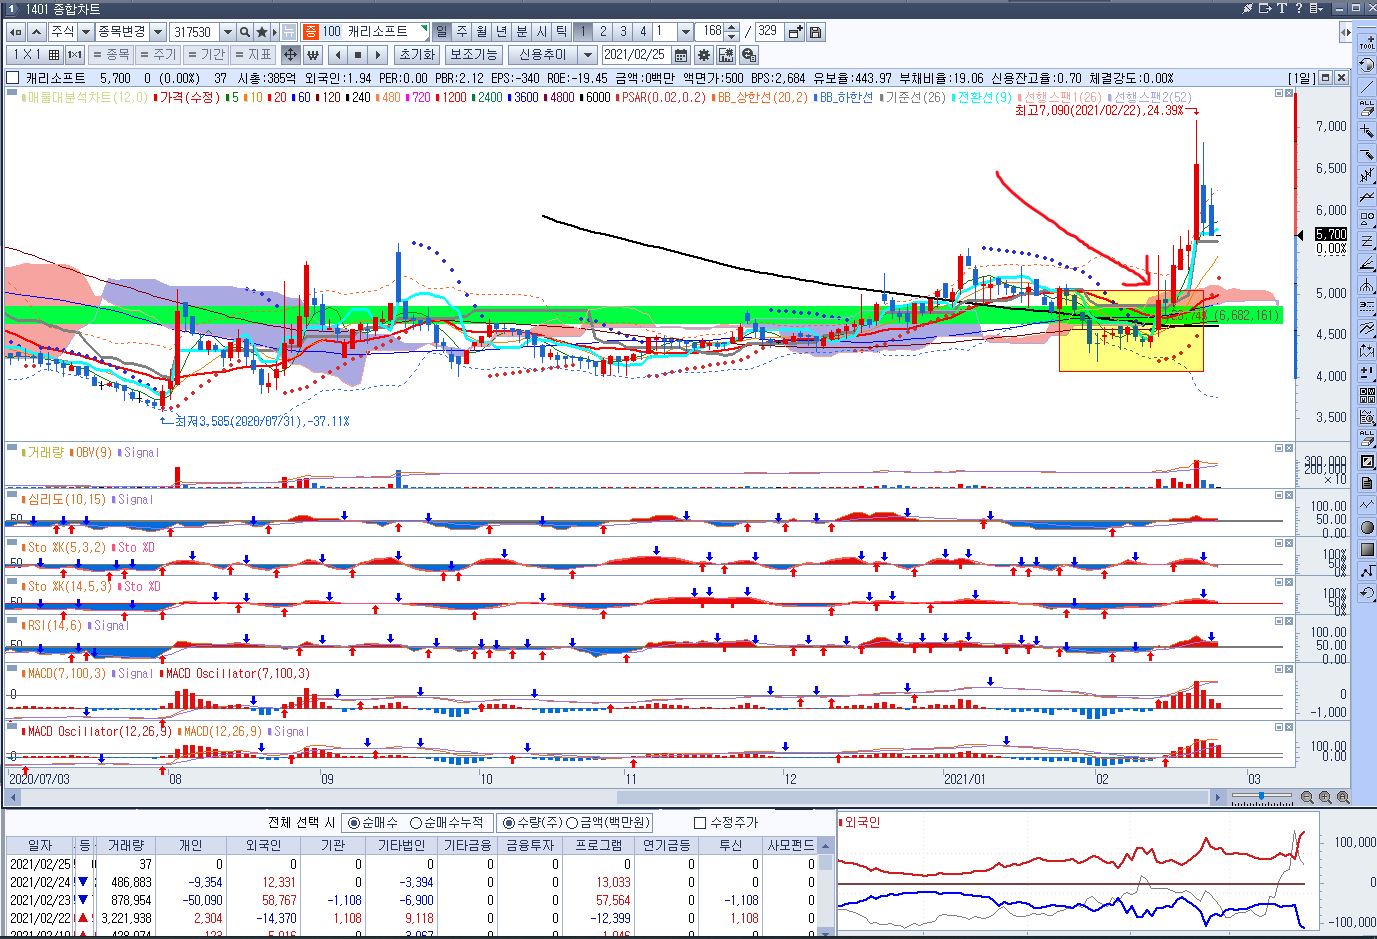Click the 초기화 reset button
Image resolution: width=1377 pixels, height=939 pixels.
pyautogui.click(x=416, y=55)
